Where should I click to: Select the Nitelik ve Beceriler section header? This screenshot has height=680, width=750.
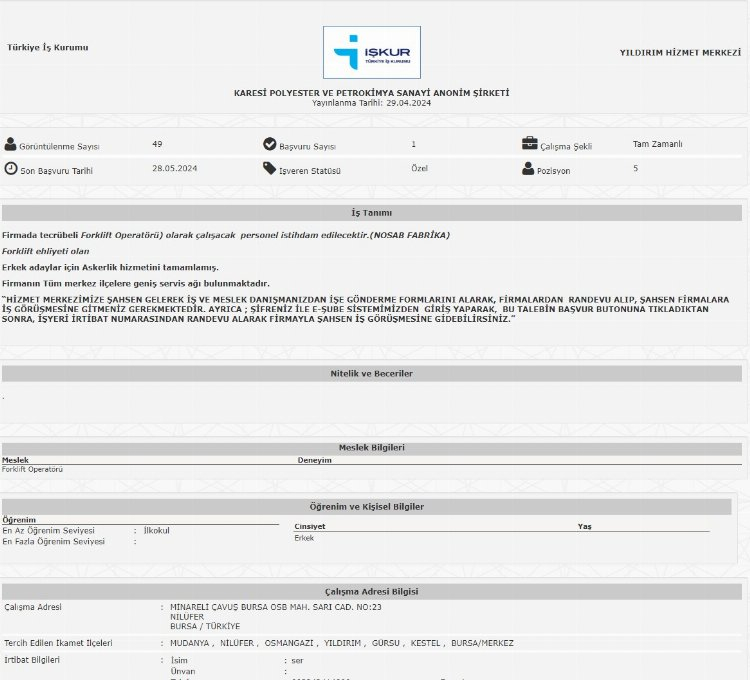point(371,373)
